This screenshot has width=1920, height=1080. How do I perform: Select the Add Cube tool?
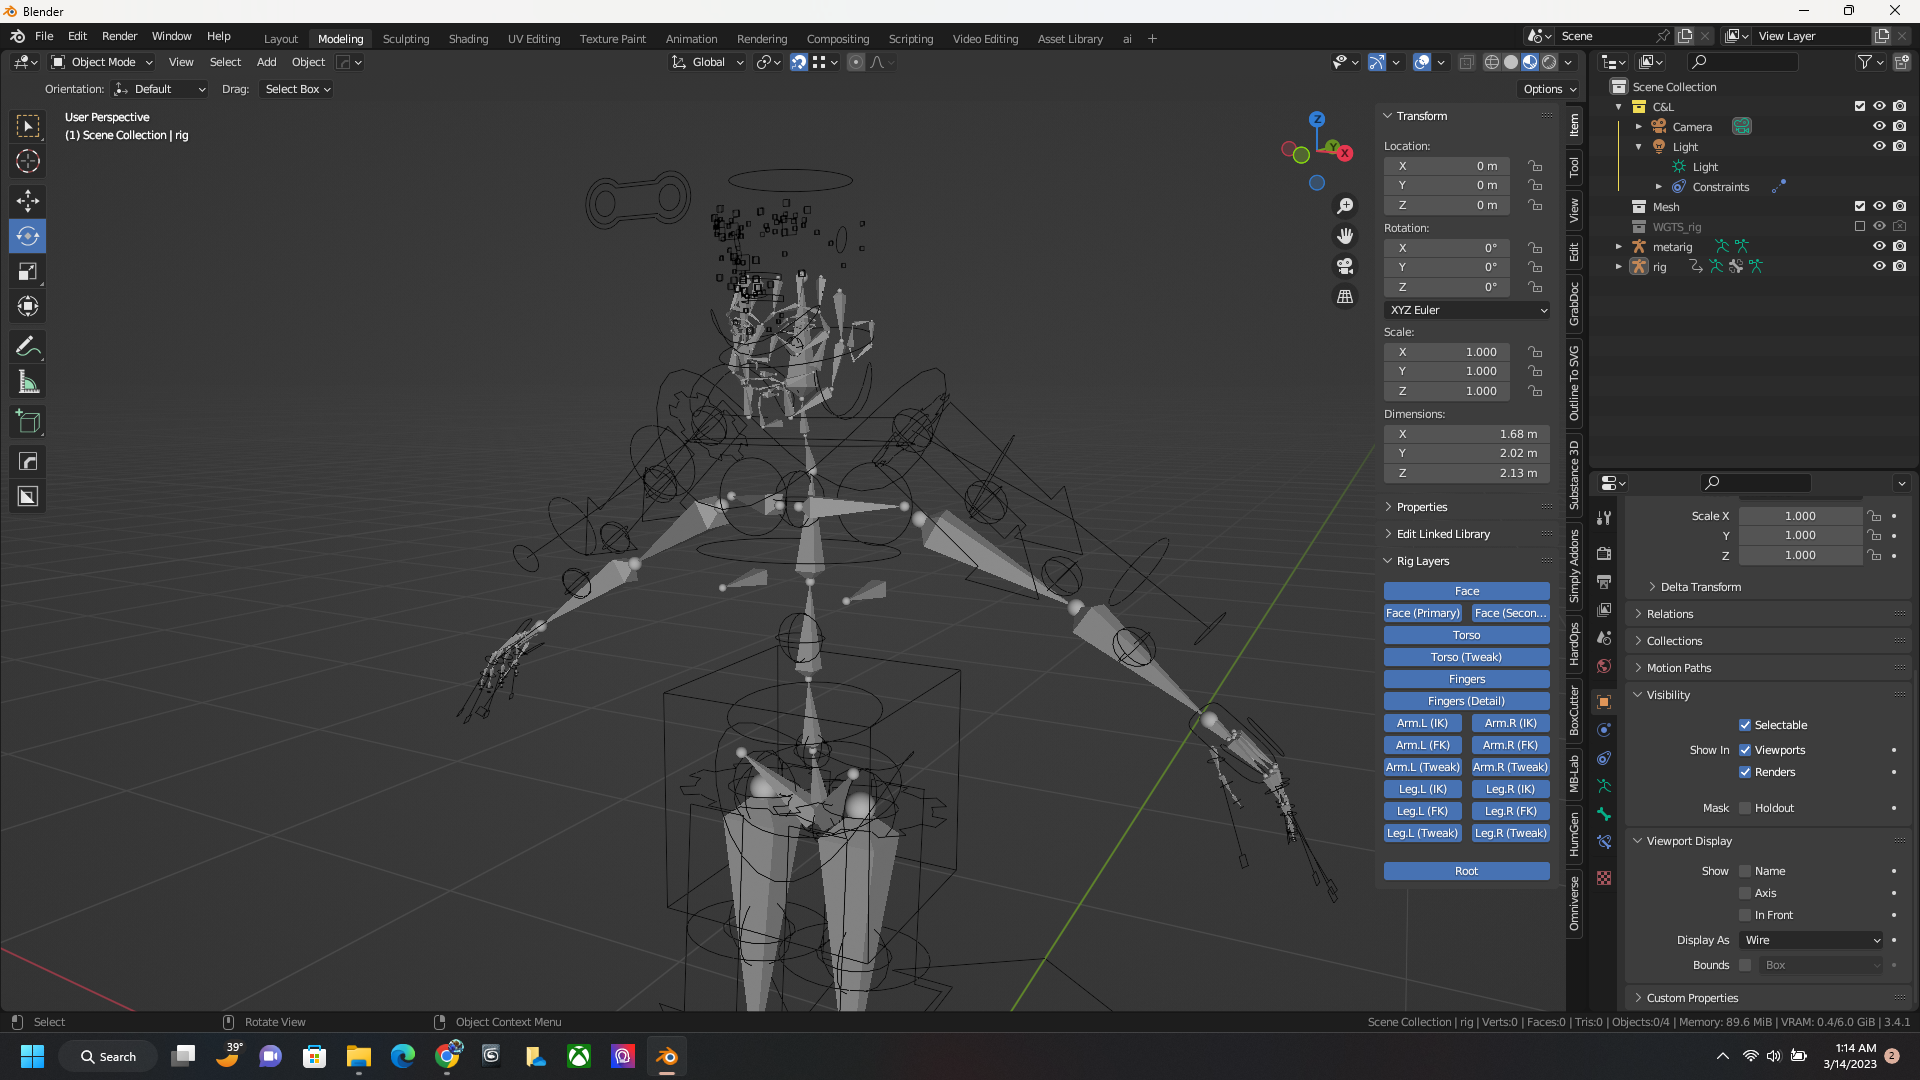click(28, 422)
